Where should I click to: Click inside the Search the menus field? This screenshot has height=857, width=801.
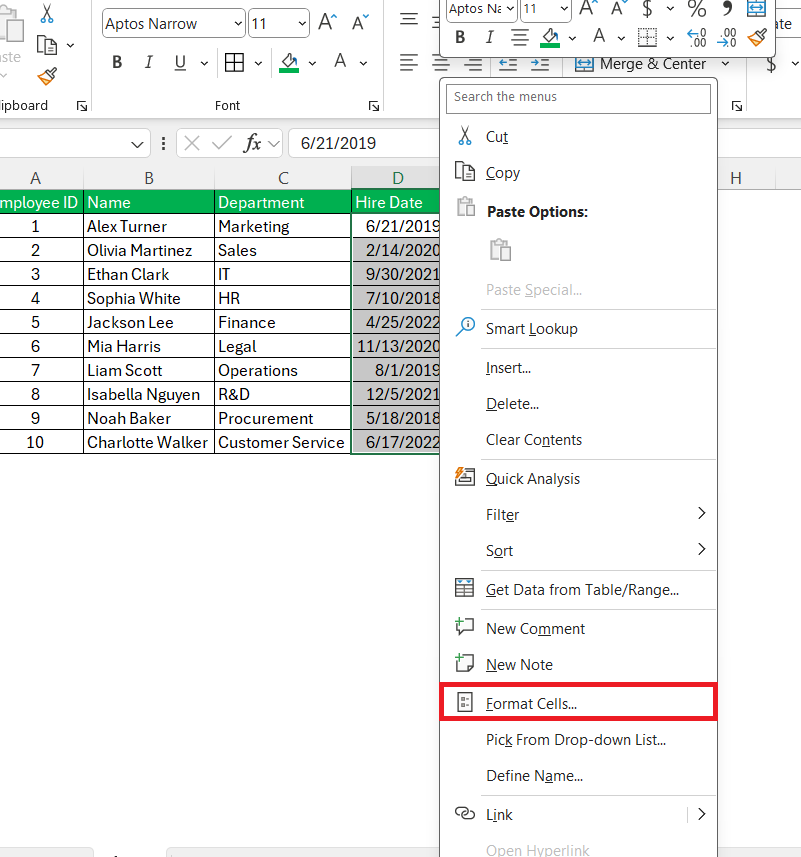(x=578, y=98)
